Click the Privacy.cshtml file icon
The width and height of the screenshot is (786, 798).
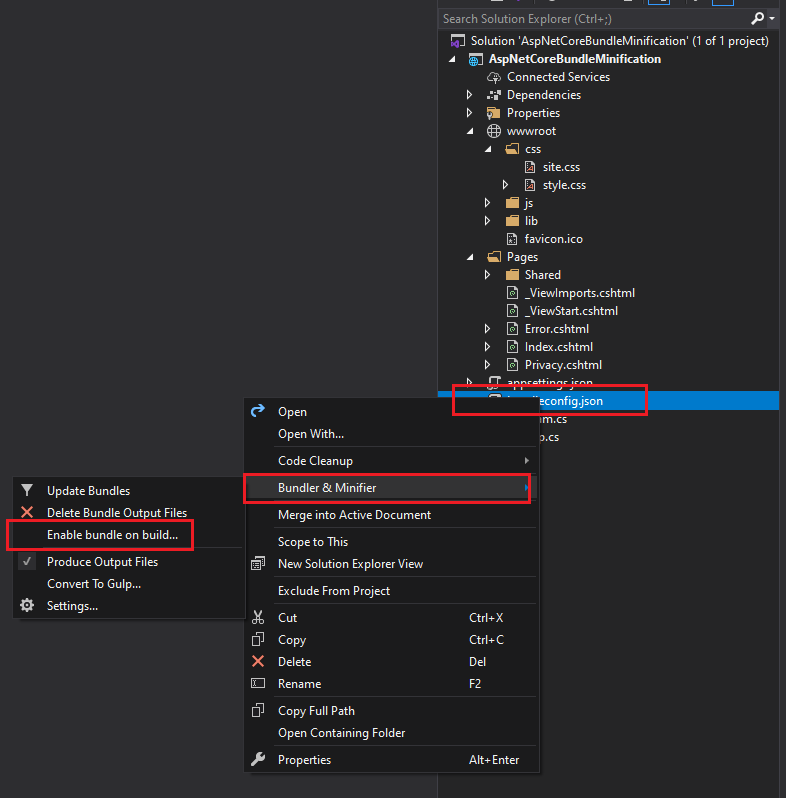coord(512,365)
